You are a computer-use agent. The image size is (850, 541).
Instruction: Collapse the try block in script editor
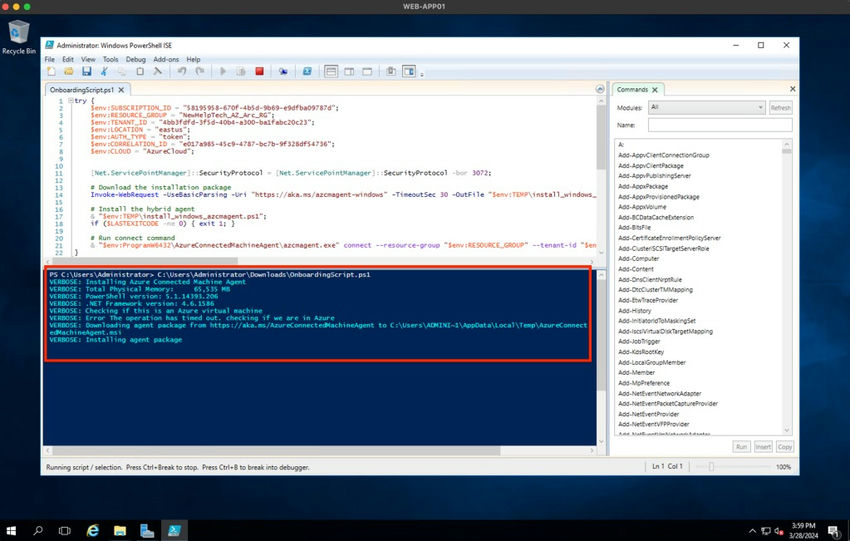pos(69,100)
